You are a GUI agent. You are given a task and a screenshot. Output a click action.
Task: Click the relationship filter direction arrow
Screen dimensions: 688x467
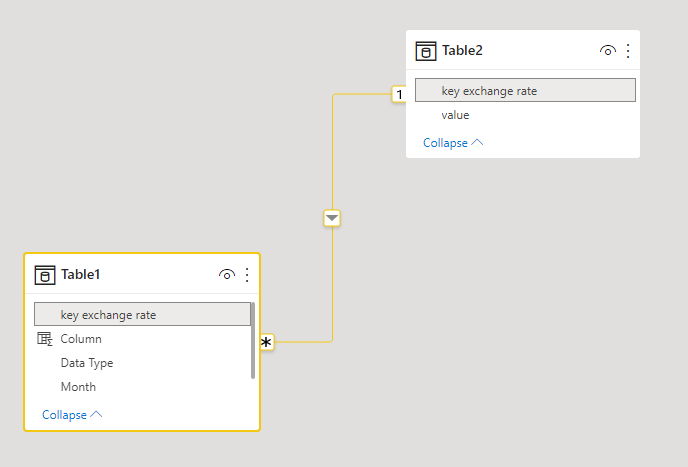(332, 218)
